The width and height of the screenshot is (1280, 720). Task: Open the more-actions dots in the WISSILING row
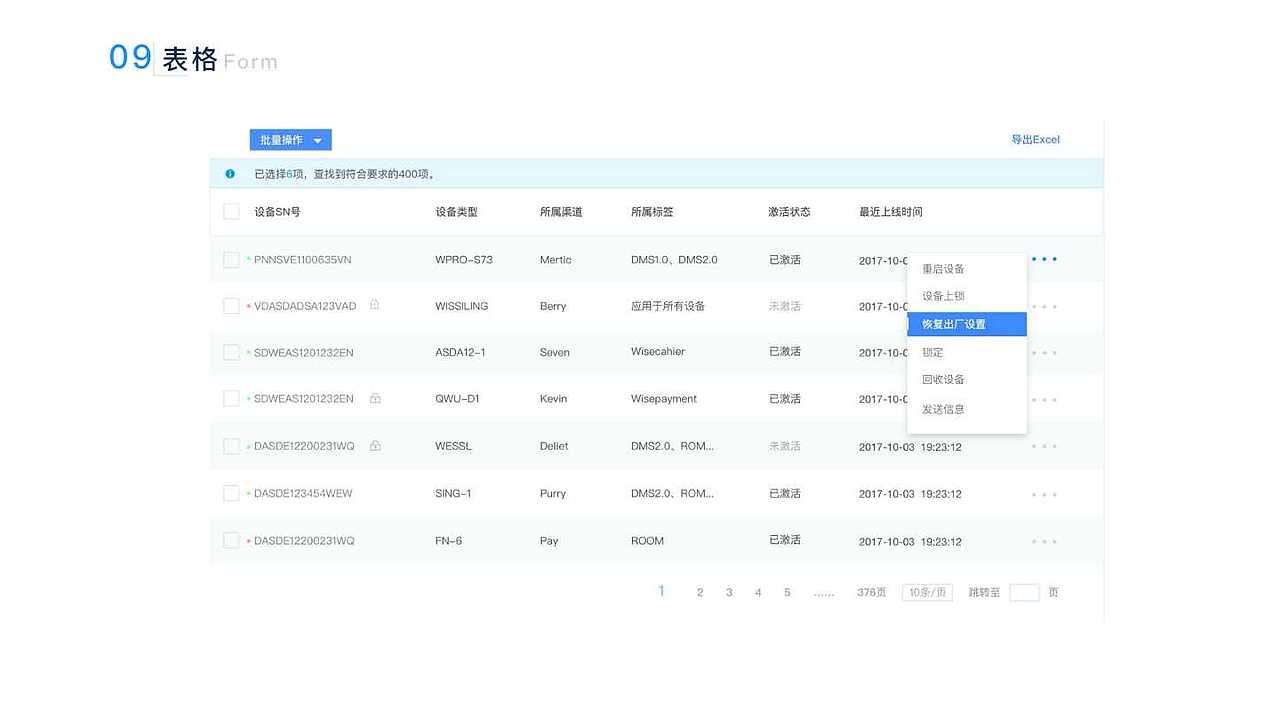tap(1044, 306)
